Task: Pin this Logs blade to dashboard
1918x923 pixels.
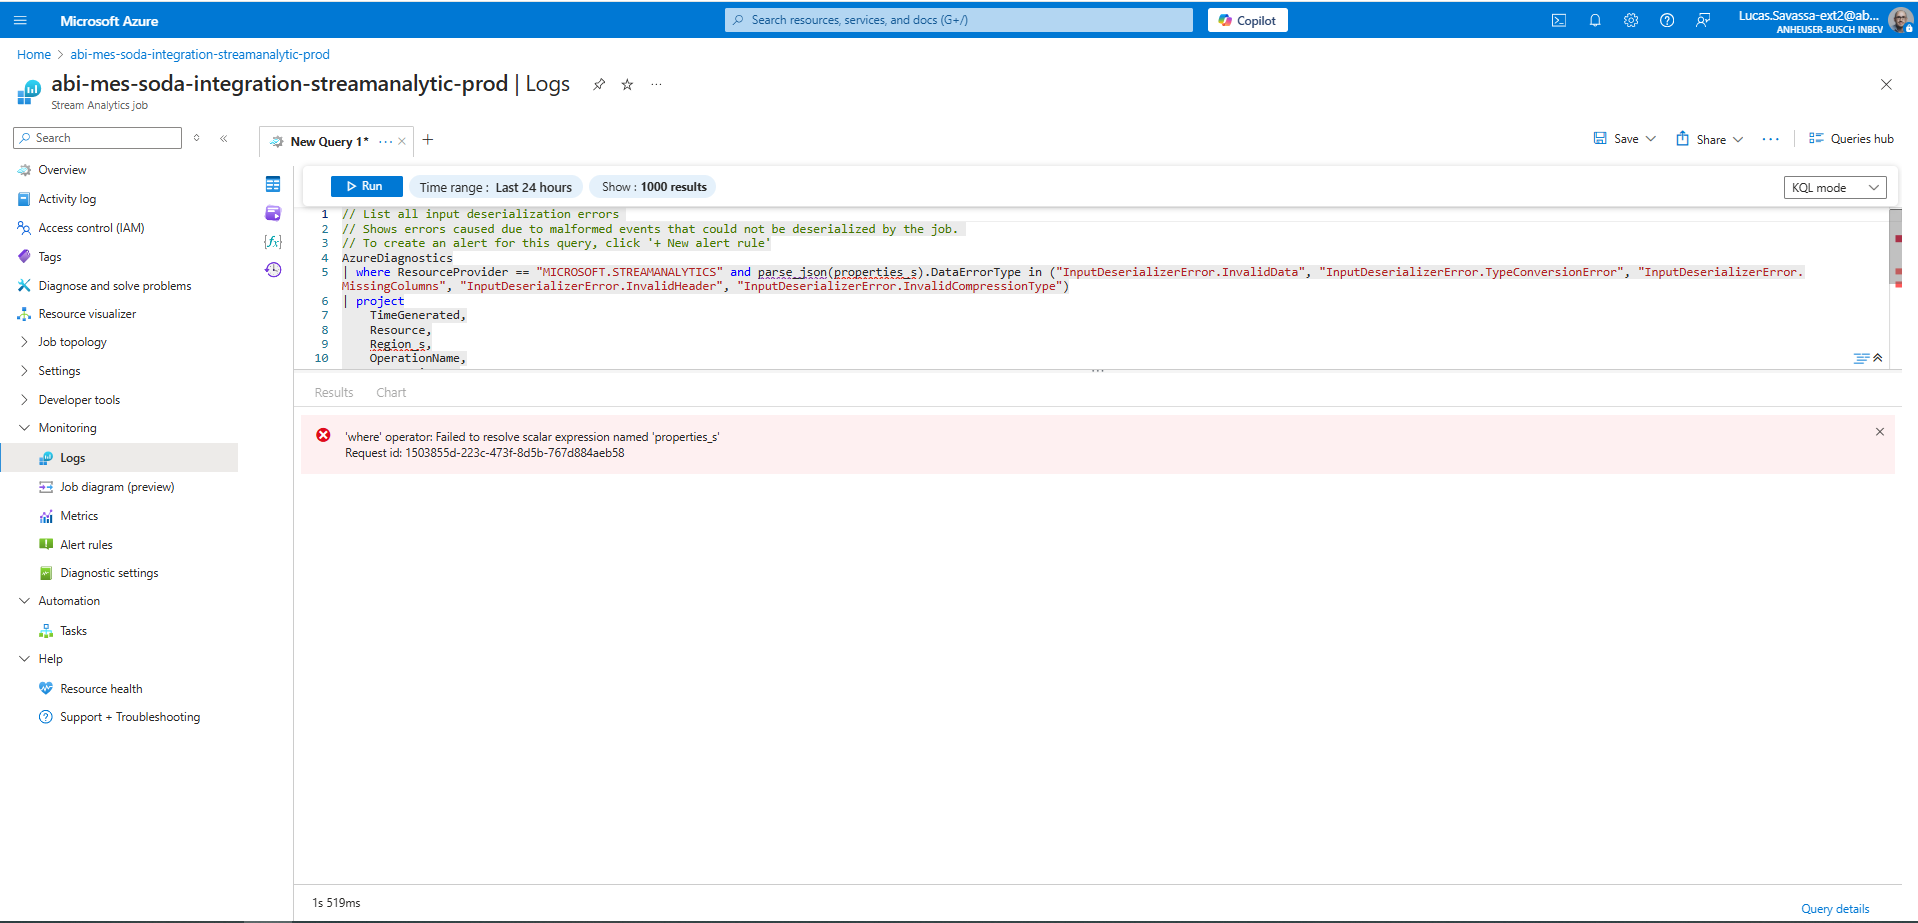Action: (x=599, y=85)
